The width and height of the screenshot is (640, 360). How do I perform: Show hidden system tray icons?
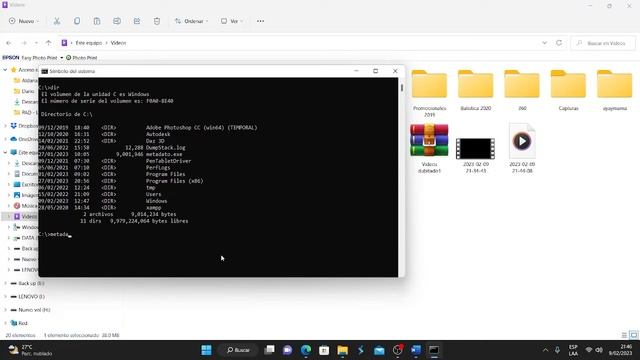point(545,350)
